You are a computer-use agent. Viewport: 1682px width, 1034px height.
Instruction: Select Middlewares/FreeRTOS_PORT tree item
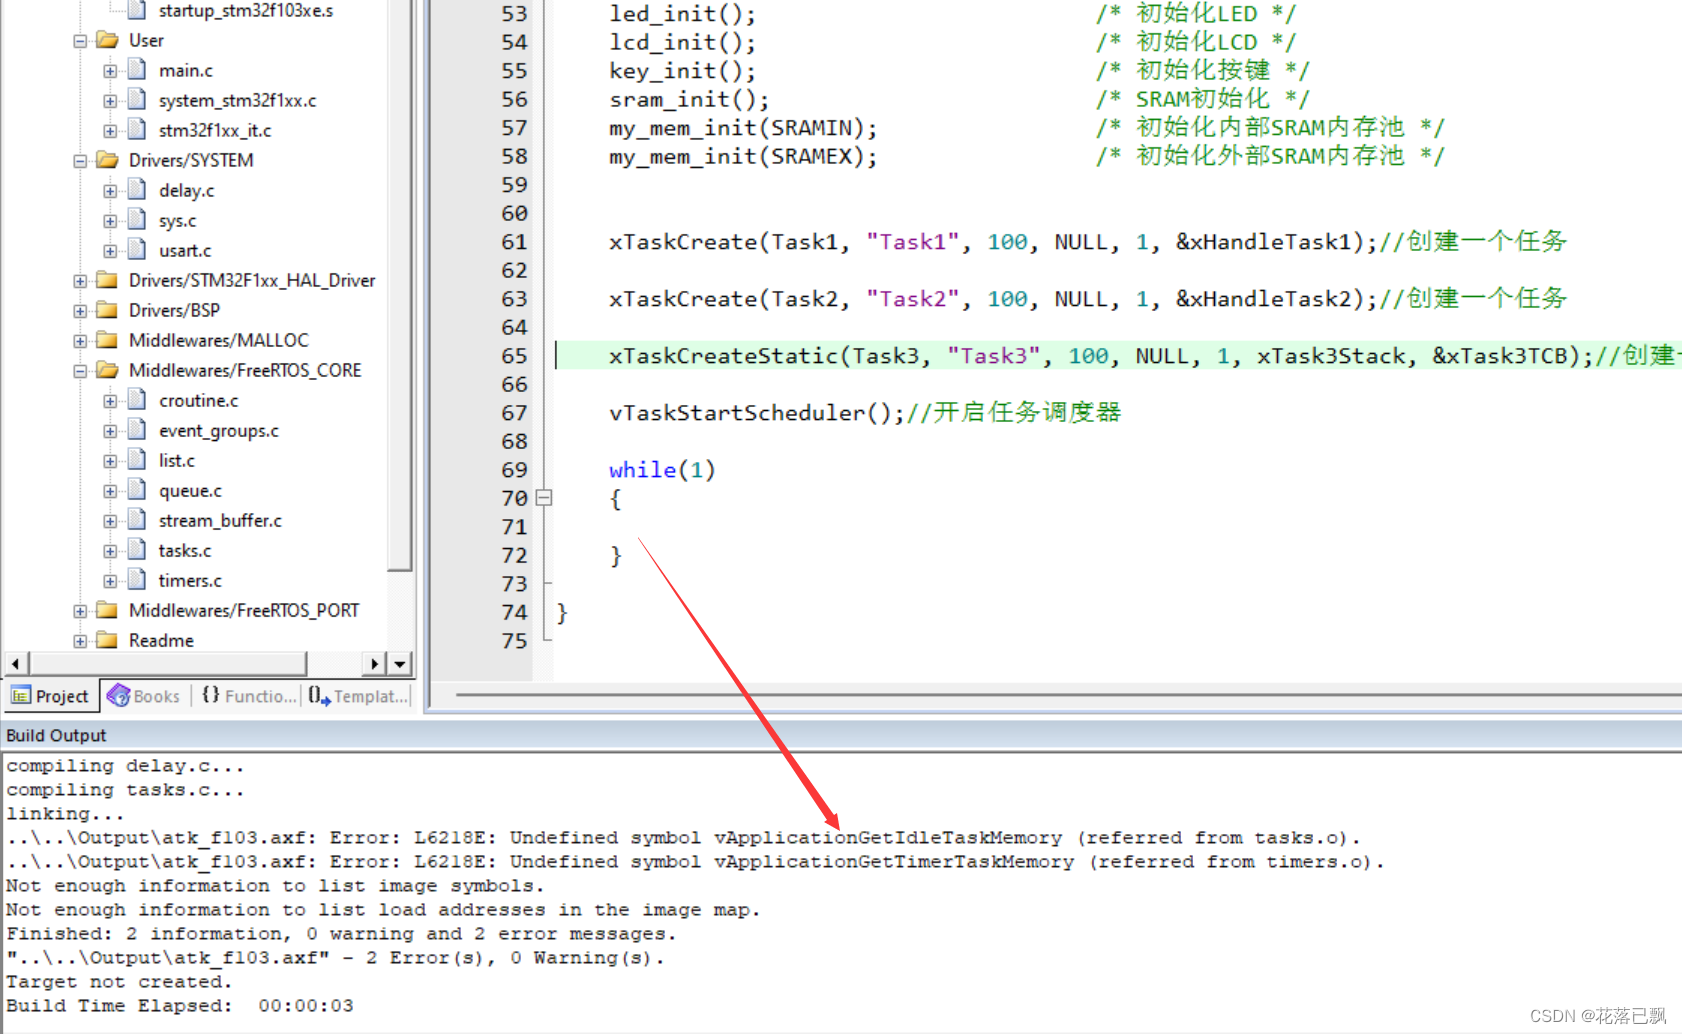pyautogui.click(x=244, y=610)
